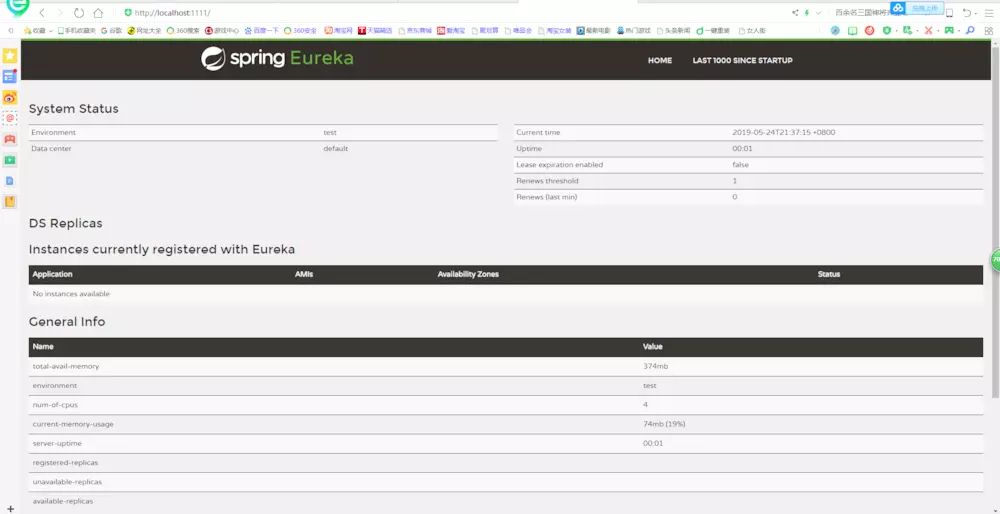Open the Weibo sidebar icon
This screenshot has height=514, width=1000.
click(10, 98)
